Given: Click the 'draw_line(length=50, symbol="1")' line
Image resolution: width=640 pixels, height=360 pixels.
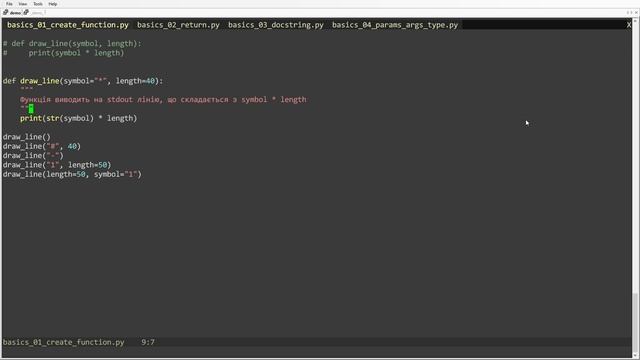Looking at the screenshot, I should pyautogui.click(x=72, y=174).
